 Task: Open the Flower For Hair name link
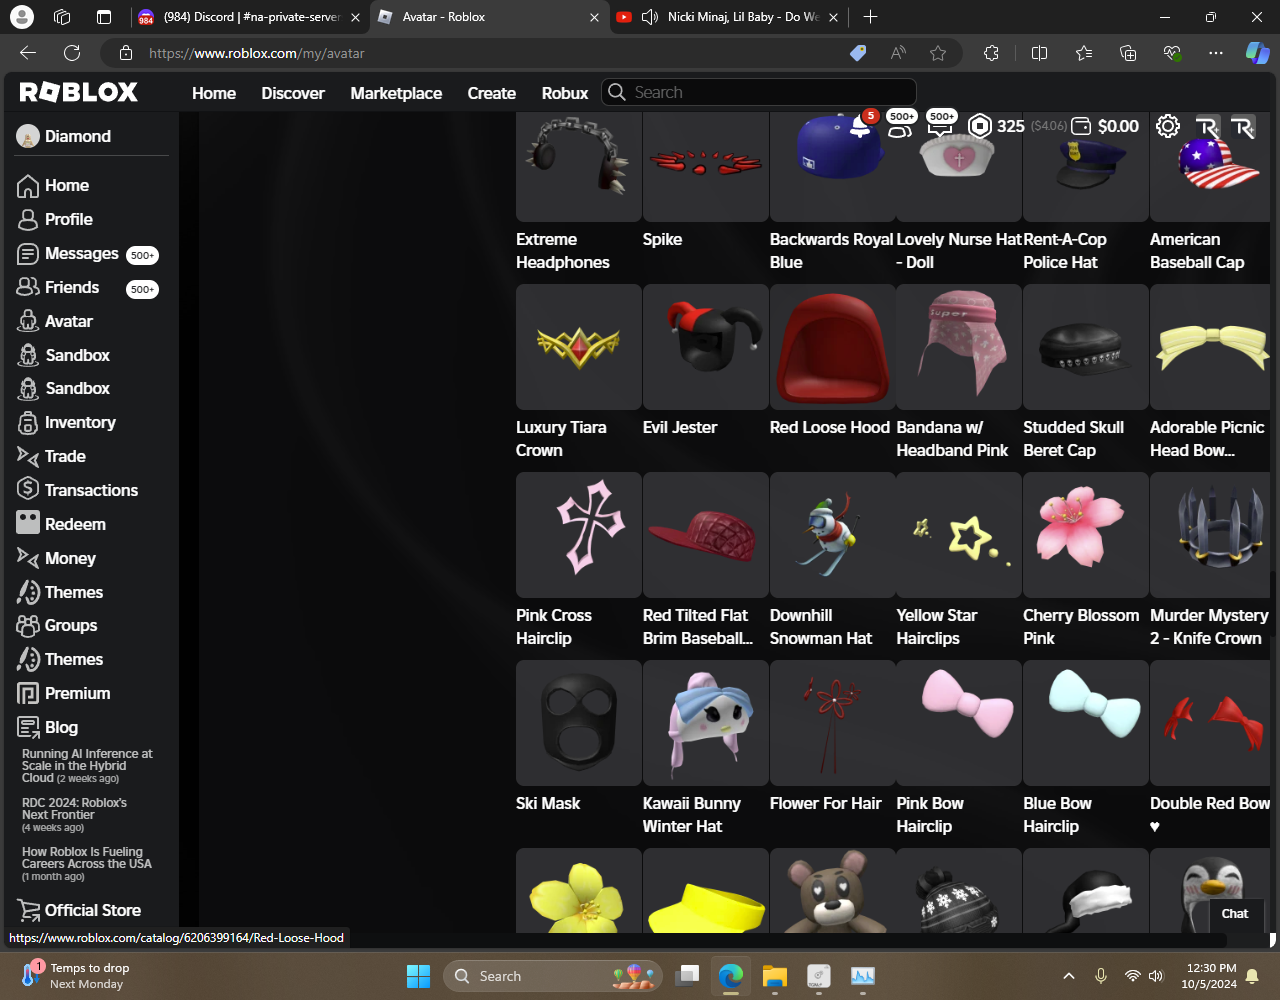[826, 803]
